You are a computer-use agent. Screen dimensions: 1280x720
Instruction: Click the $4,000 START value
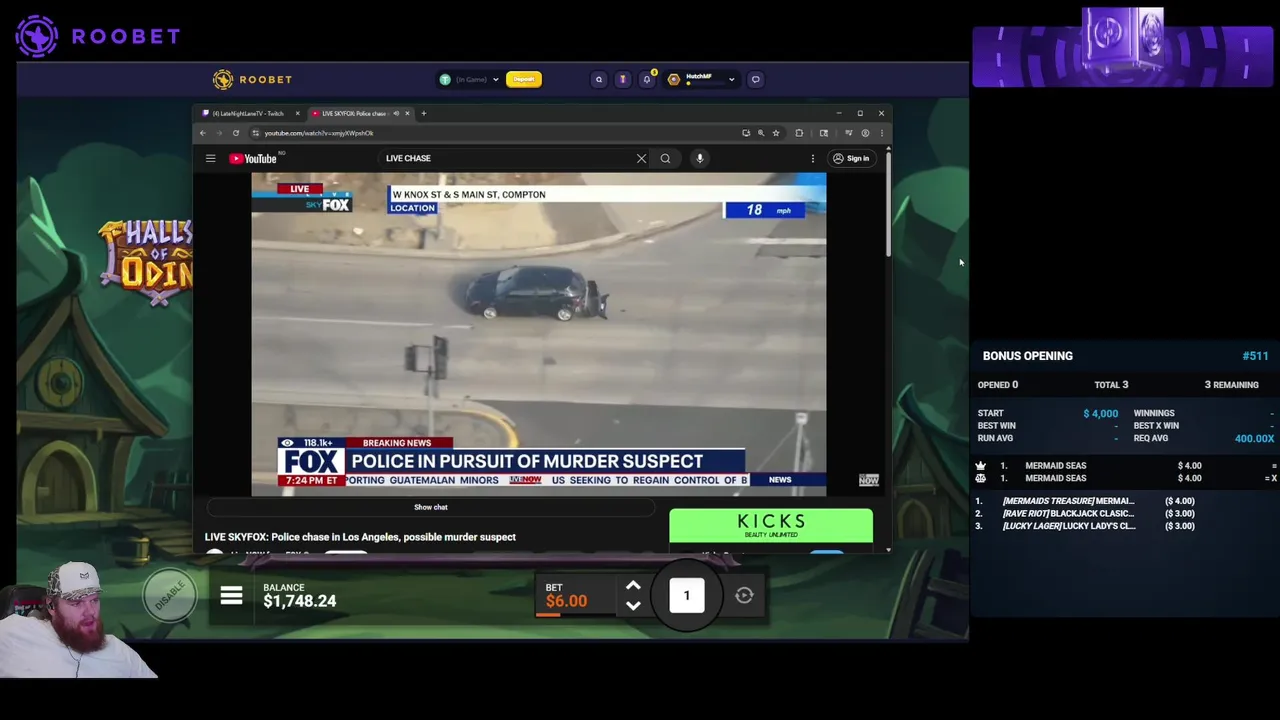tap(1100, 413)
